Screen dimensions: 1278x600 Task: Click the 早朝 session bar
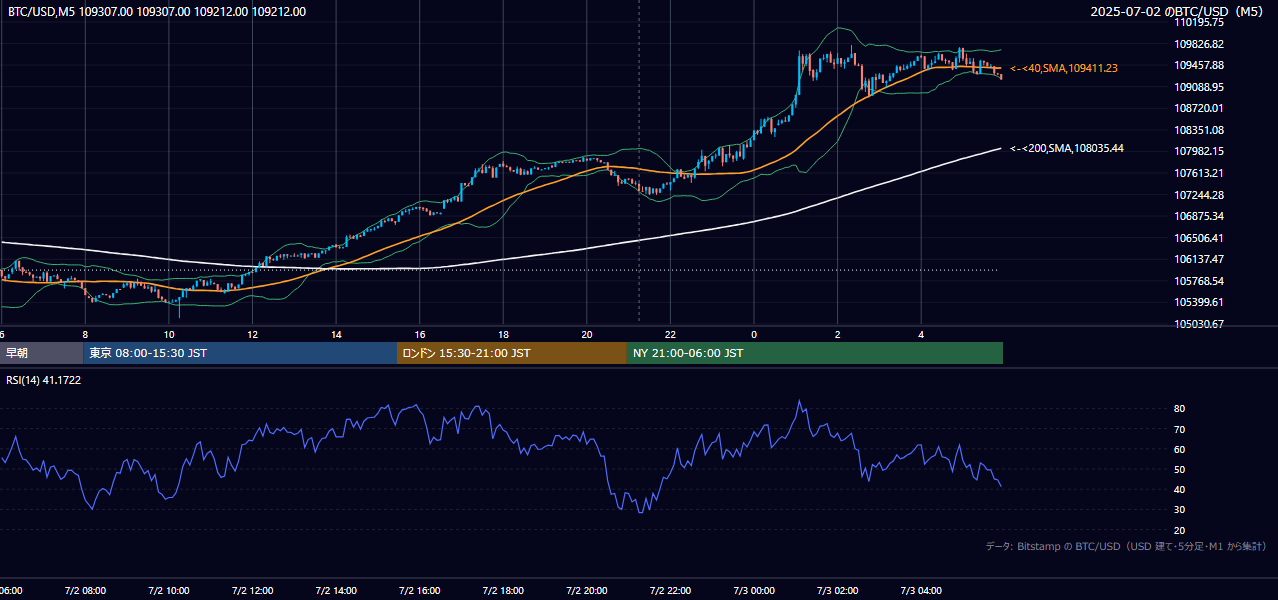(41, 353)
